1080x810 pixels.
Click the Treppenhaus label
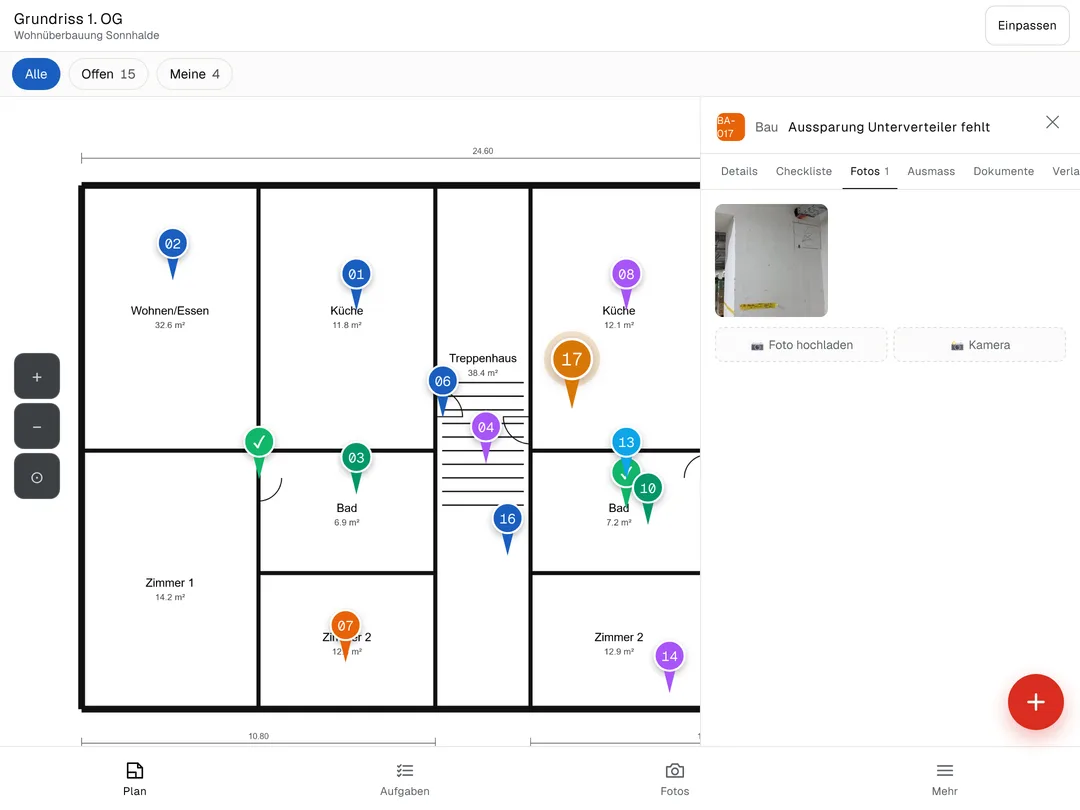pyautogui.click(x=483, y=358)
